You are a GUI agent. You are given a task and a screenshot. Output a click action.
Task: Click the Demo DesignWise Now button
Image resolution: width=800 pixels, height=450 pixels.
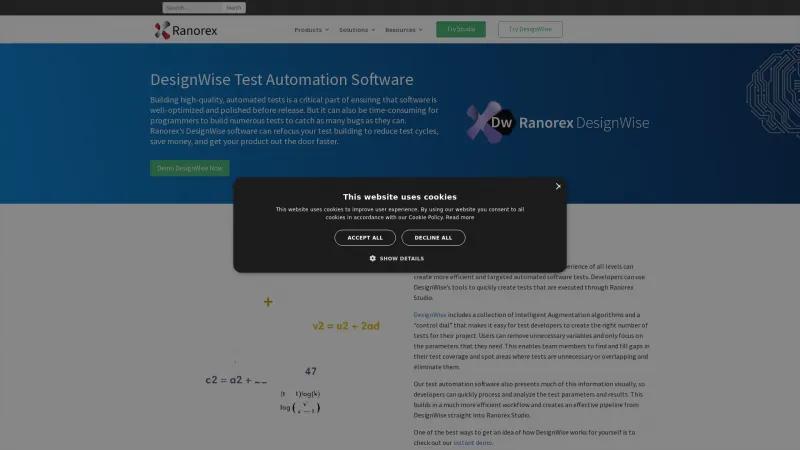[x=189, y=168]
